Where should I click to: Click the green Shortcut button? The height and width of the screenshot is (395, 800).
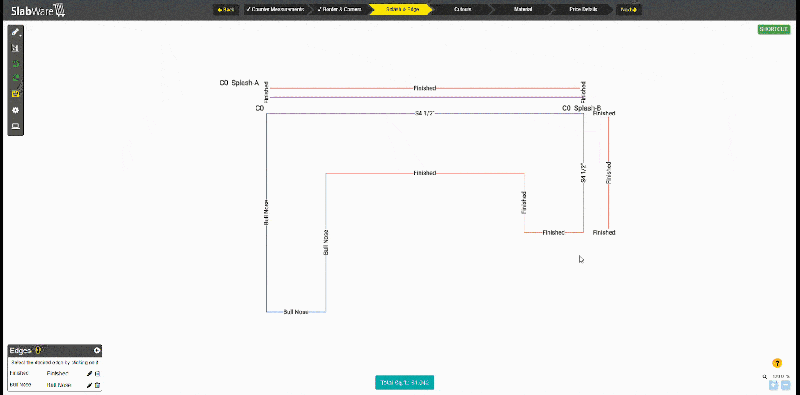point(774,29)
